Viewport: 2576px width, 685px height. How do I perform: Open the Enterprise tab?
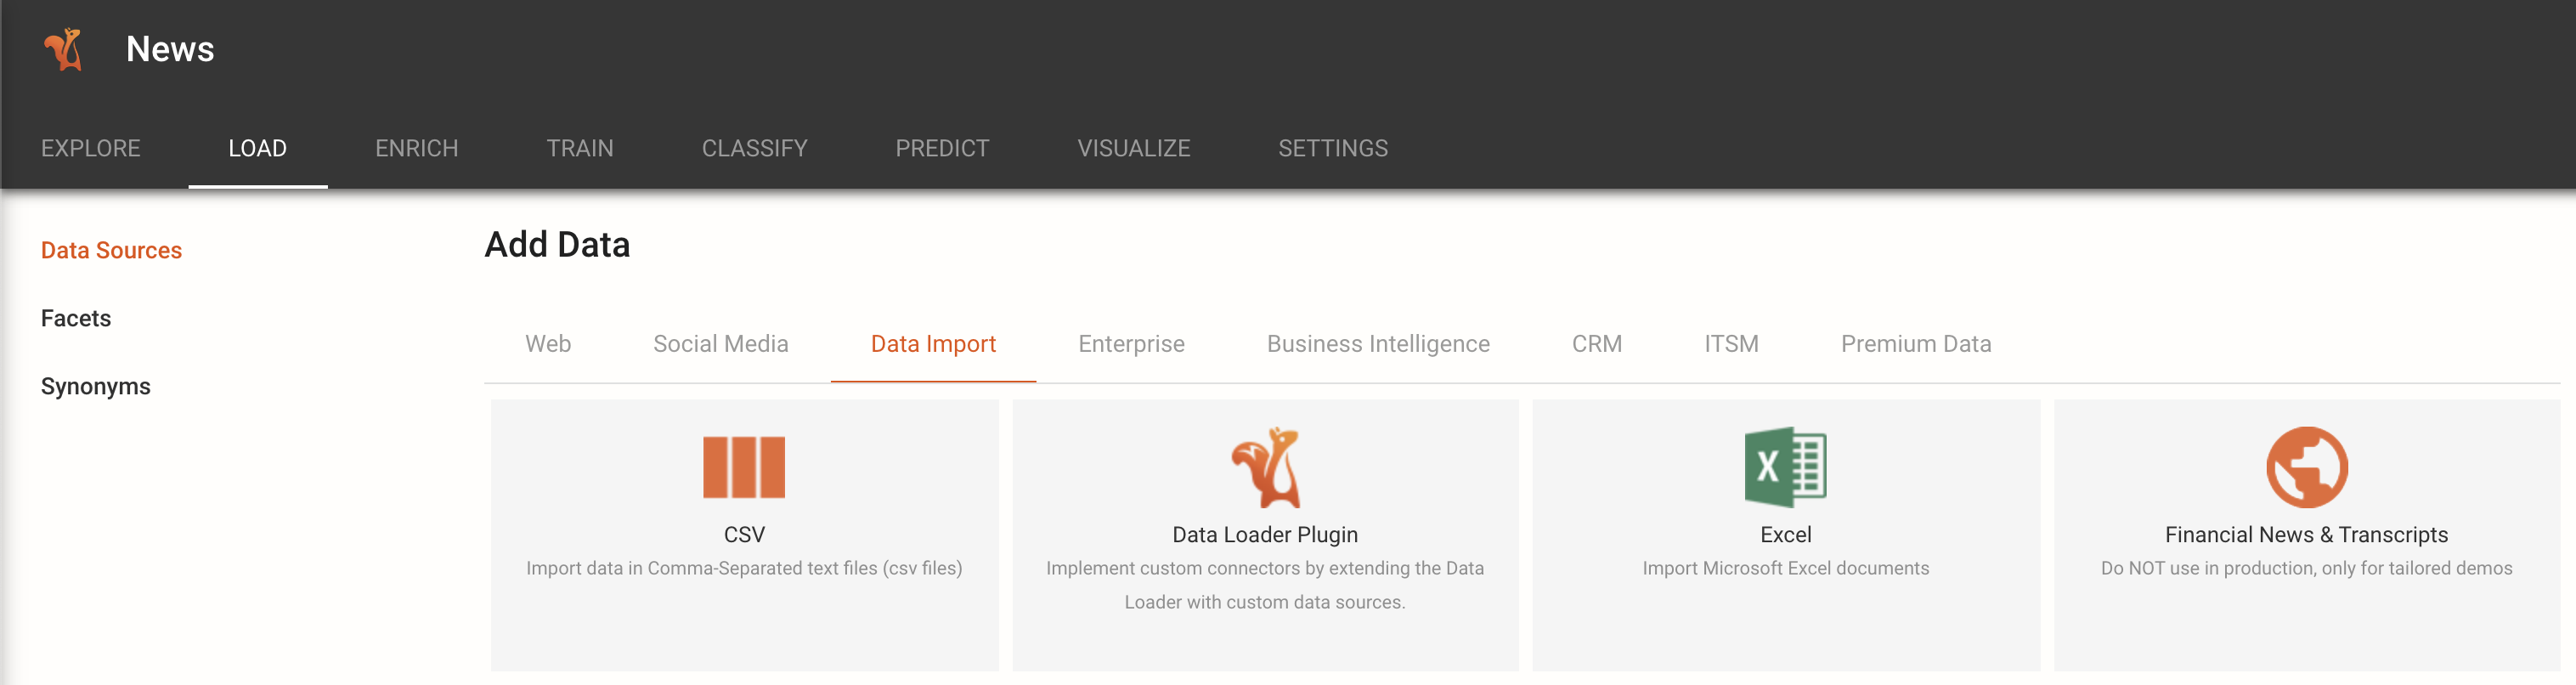pos(1132,344)
